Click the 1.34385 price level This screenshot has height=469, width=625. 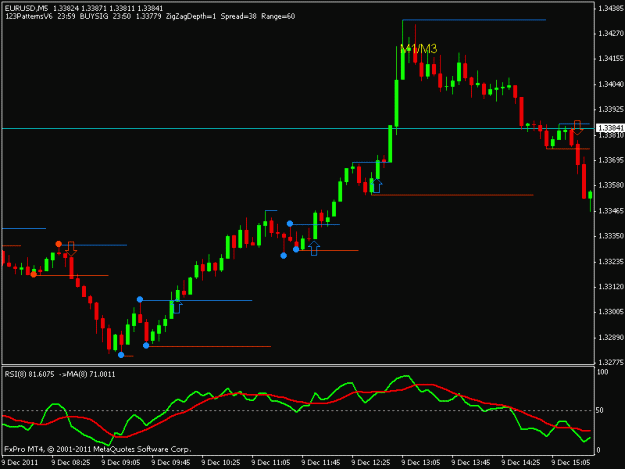coord(611,8)
